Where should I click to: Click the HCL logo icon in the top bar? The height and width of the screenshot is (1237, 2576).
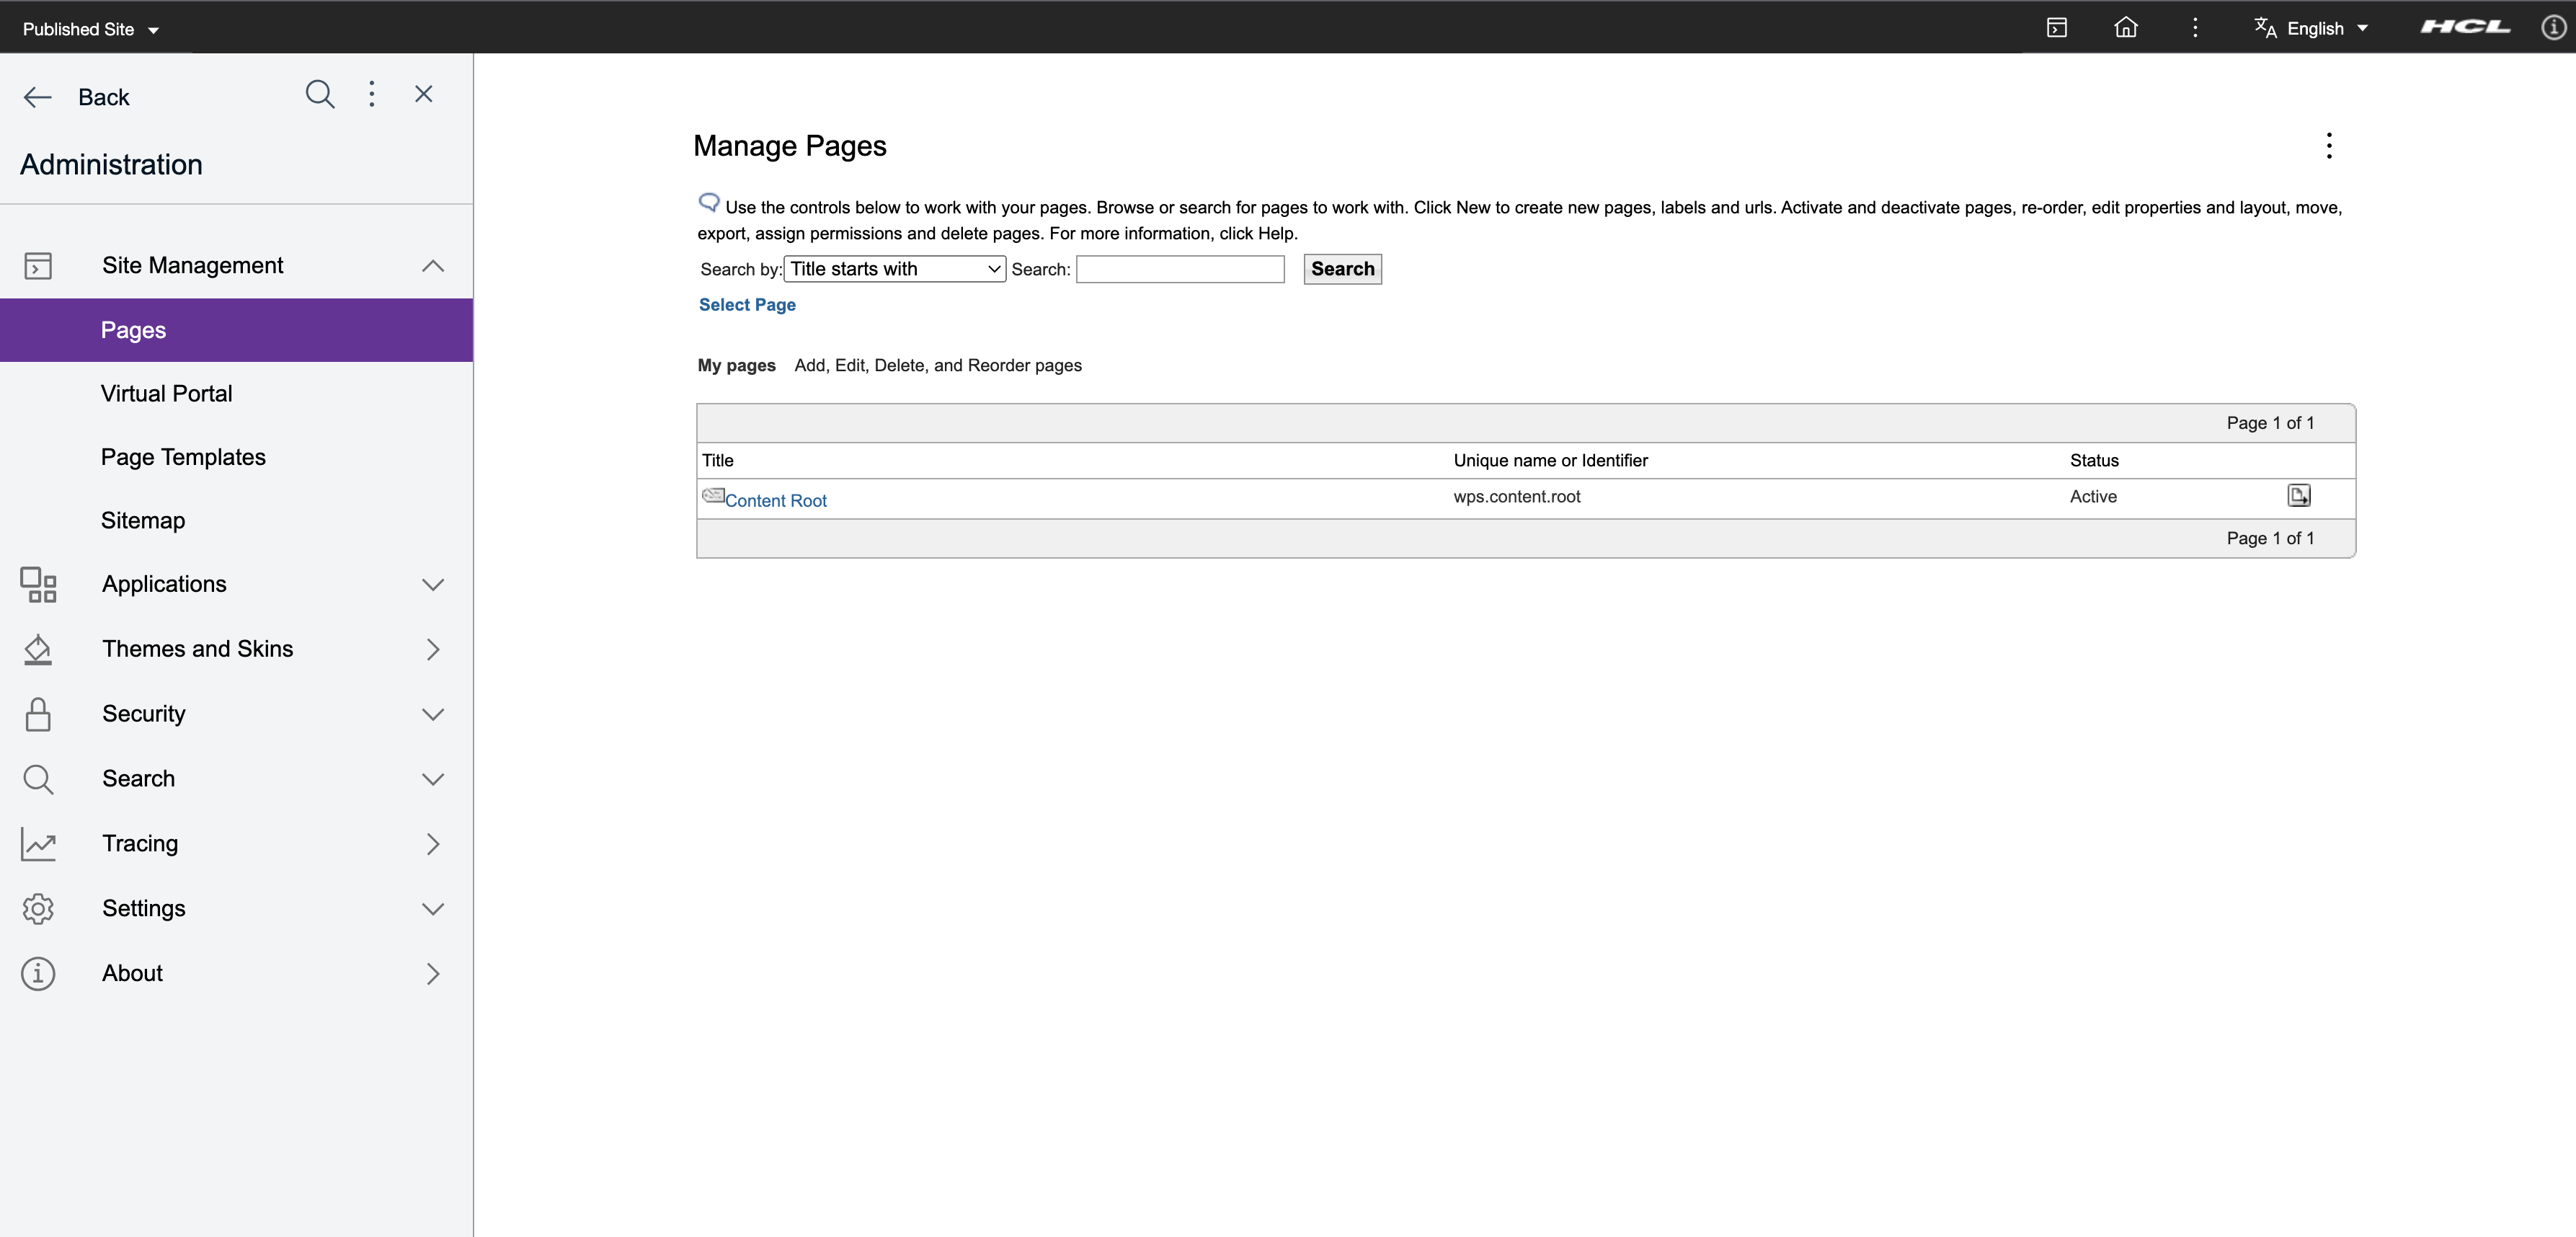click(x=2464, y=26)
